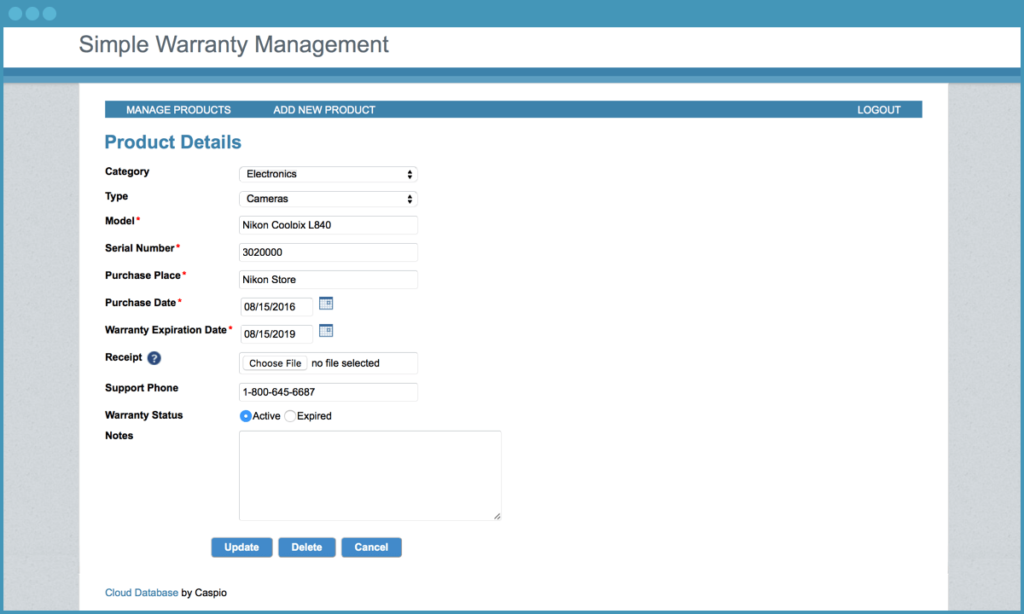Screen dimensions: 1024x614
Task: Select the Expired warranty status radio button
Action: click(x=291, y=416)
